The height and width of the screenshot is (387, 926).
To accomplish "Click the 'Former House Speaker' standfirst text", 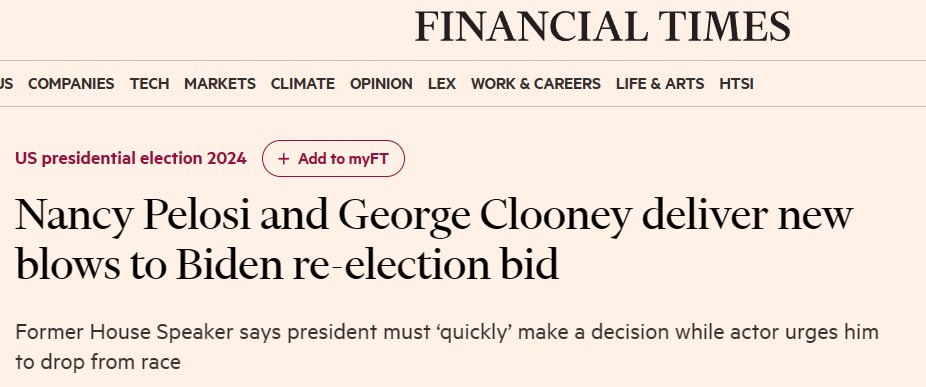I will pos(124,333).
